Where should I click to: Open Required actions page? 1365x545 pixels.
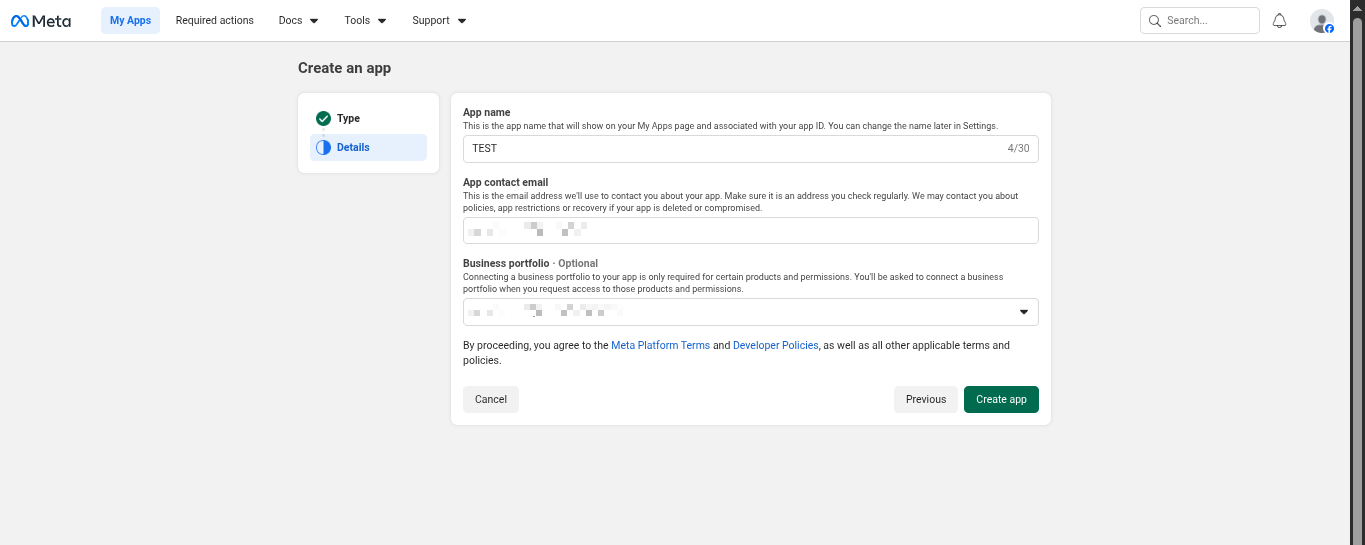point(214,21)
